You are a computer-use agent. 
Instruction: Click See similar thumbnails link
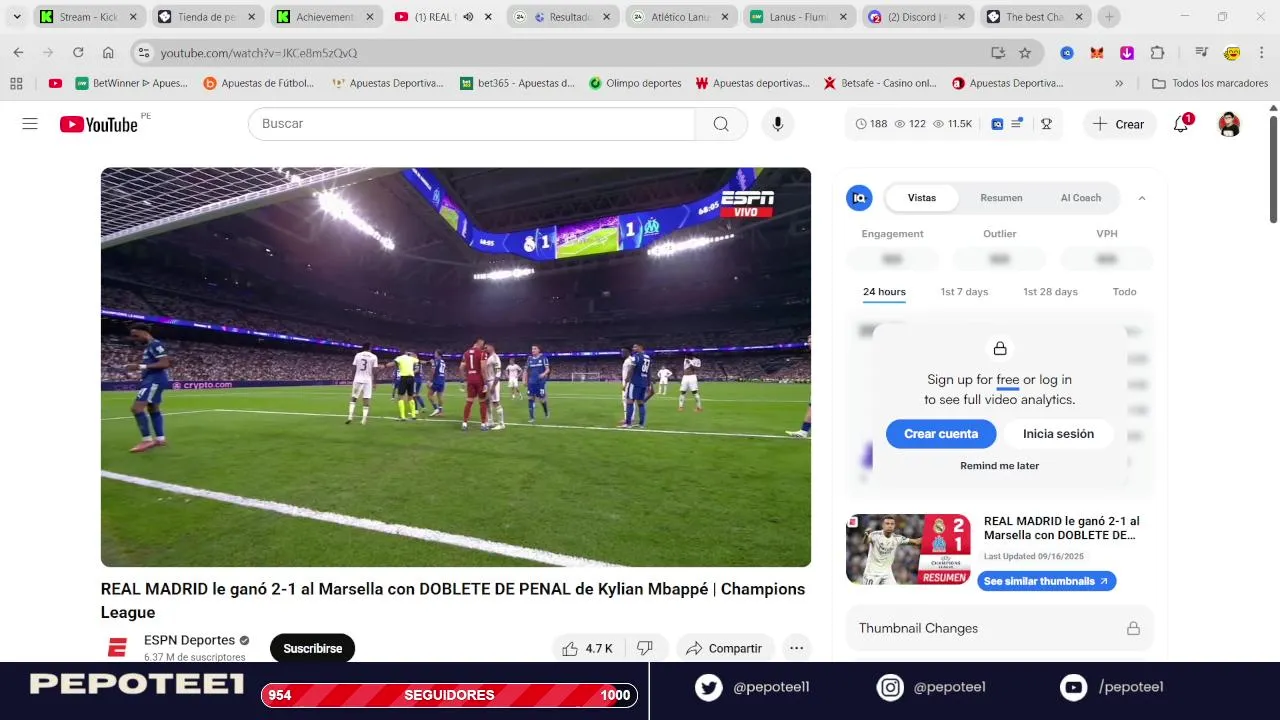tap(1046, 581)
